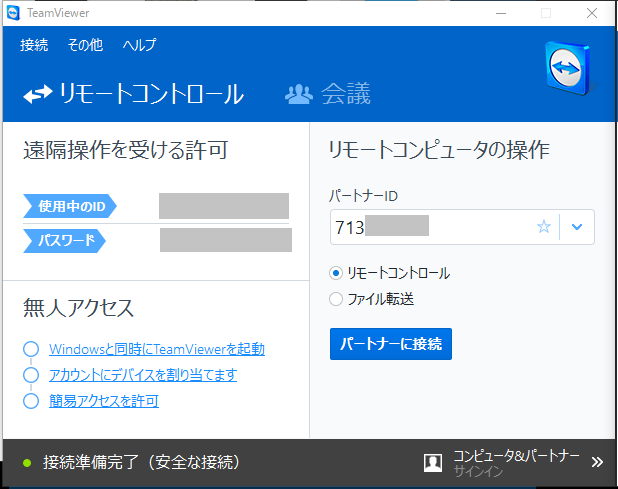
Task: Click the 使用中のID label
Action: [70, 206]
